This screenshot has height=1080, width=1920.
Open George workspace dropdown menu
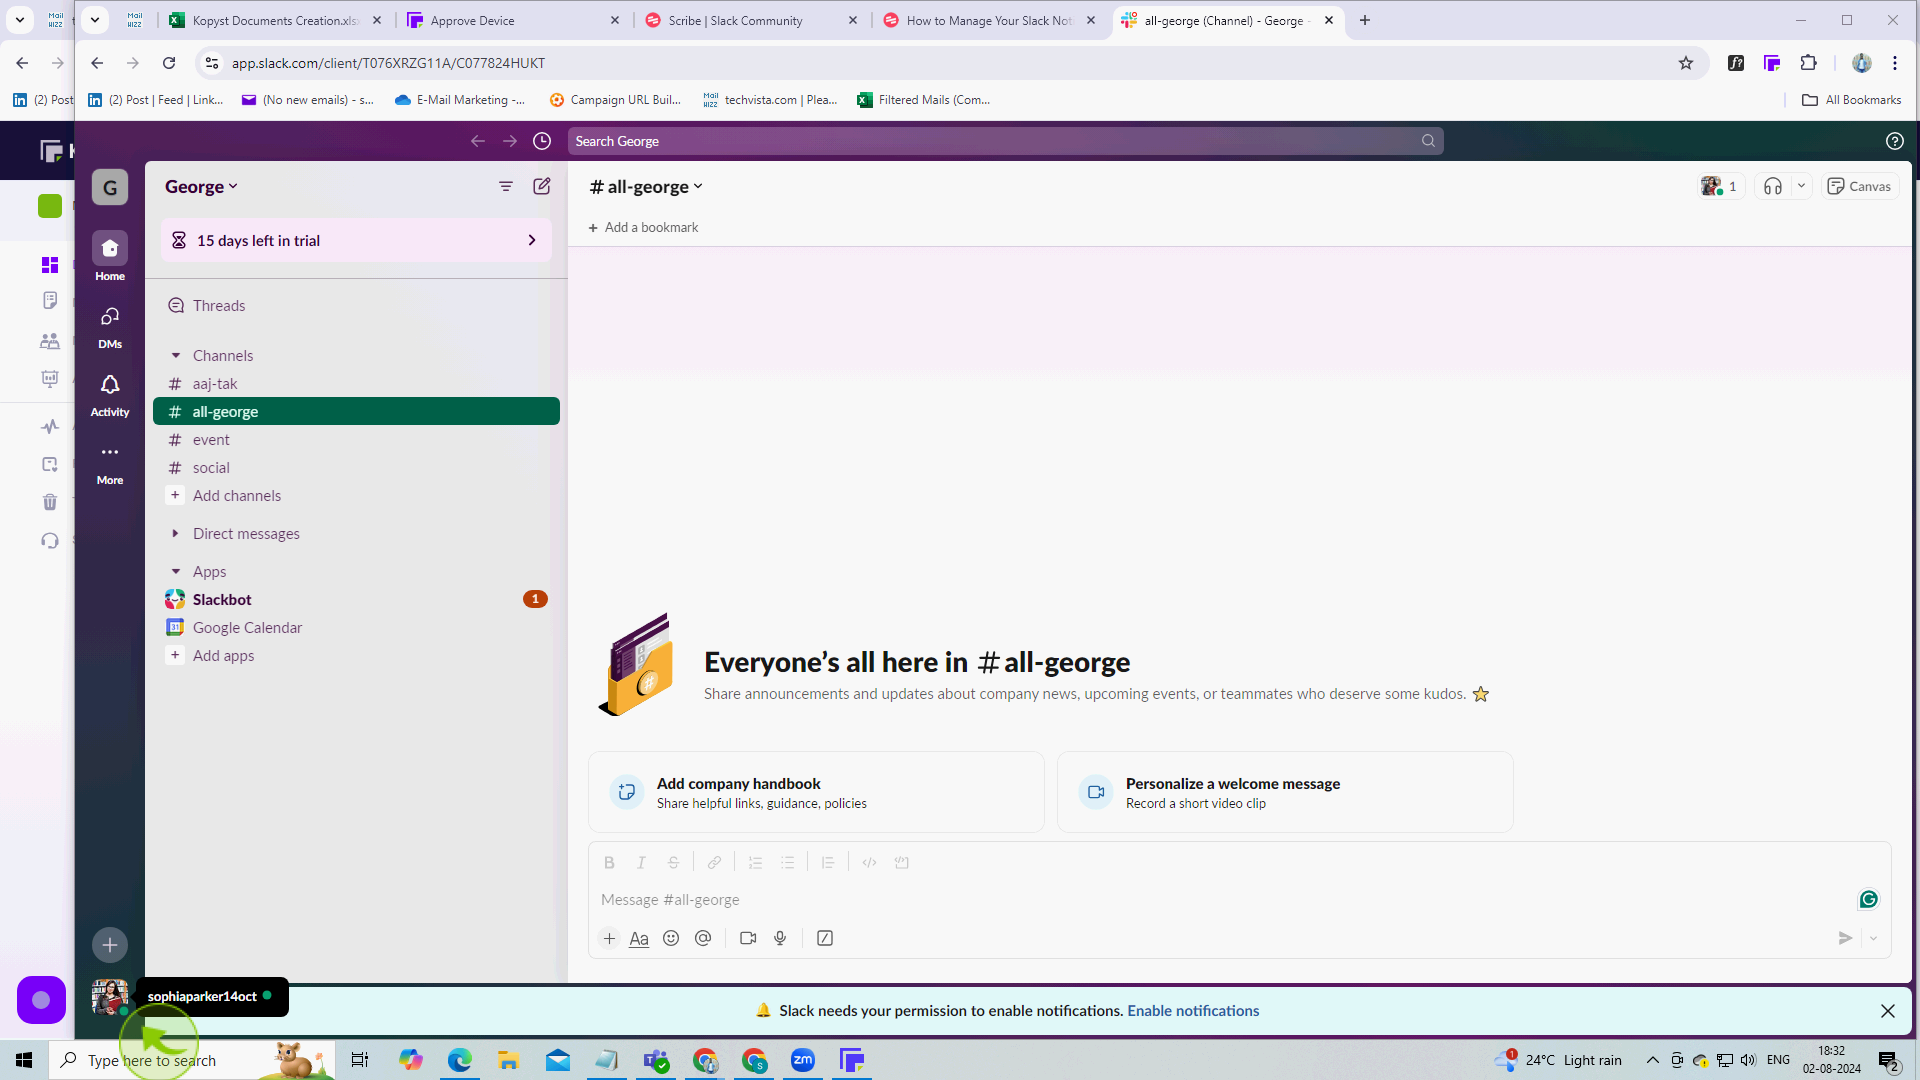pyautogui.click(x=201, y=186)
